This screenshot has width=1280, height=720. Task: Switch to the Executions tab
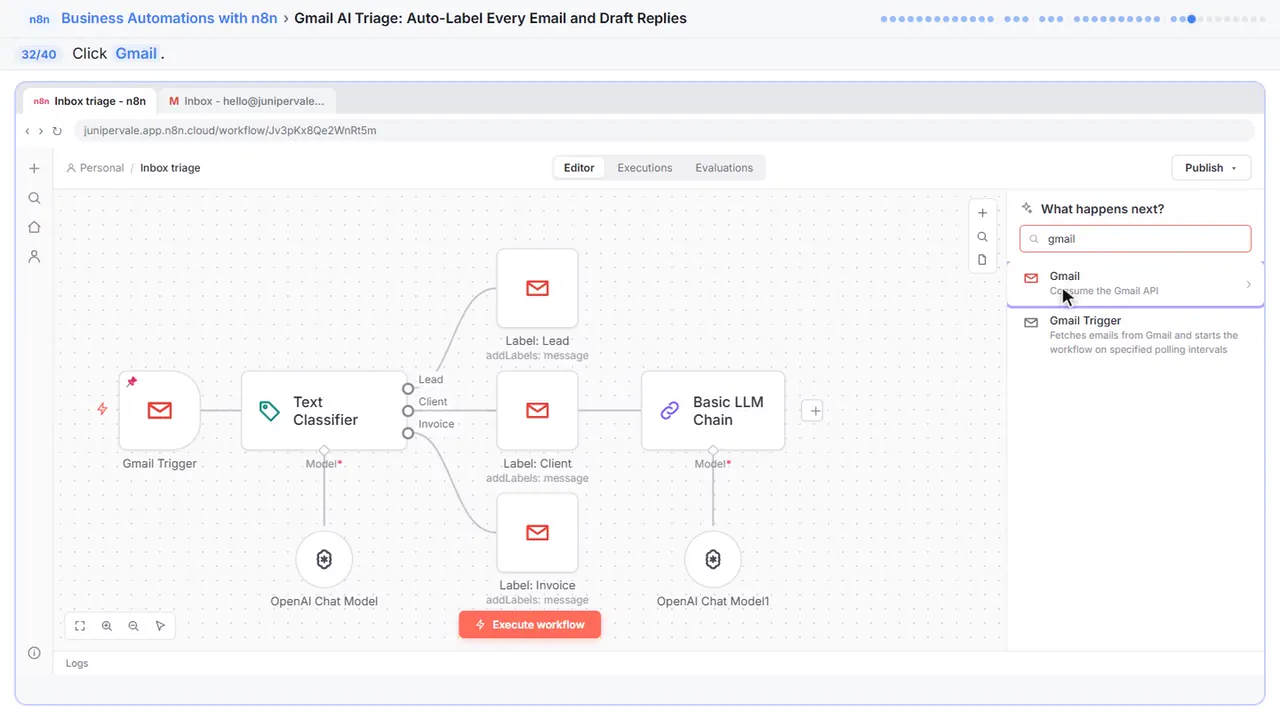click(x=645, y=168)
